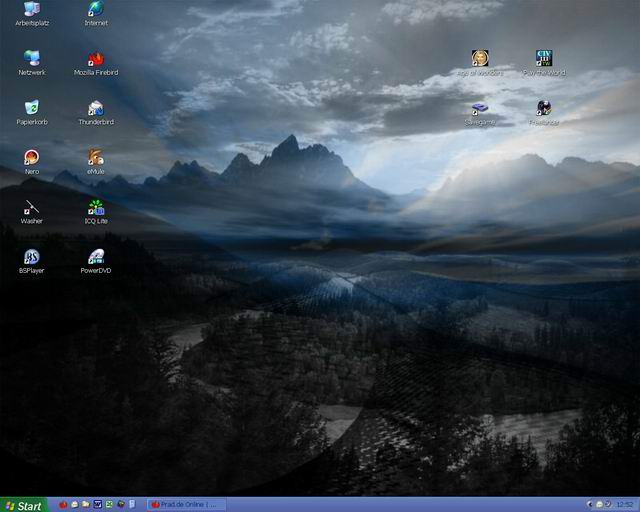640x512 pixels.
Task: Select the Freelancer game icon
Action: click(544, 108)
